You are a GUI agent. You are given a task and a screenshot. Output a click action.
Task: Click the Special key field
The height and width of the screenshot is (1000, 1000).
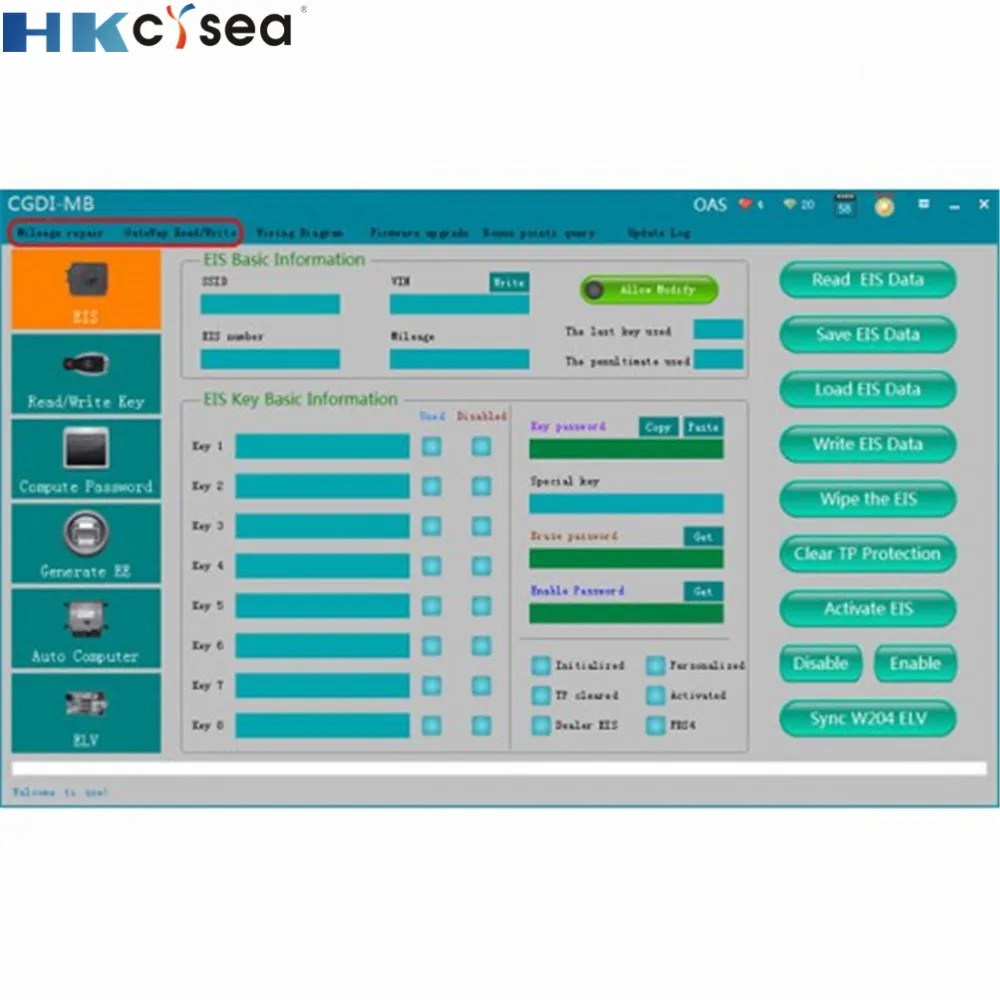pyautogui.click(x=626, y=504)
